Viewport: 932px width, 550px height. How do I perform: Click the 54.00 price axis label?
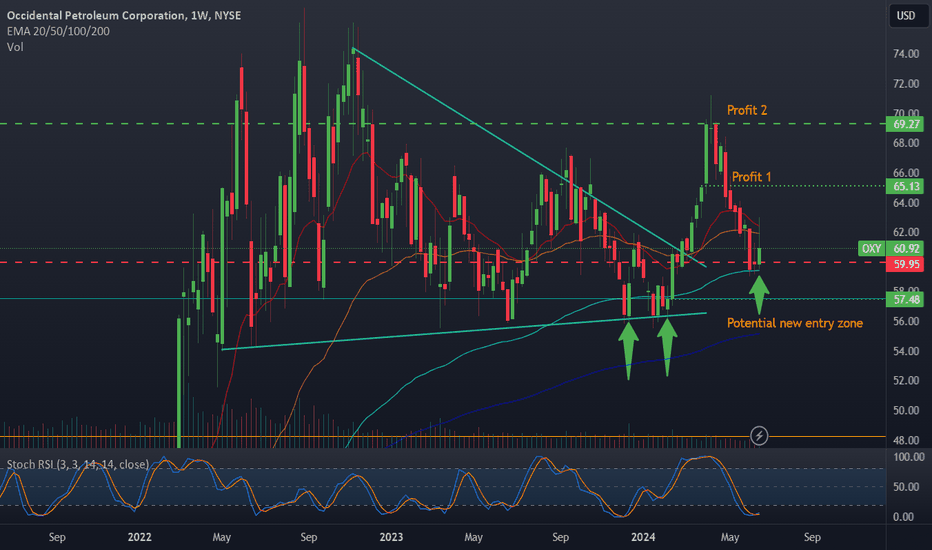906,351
